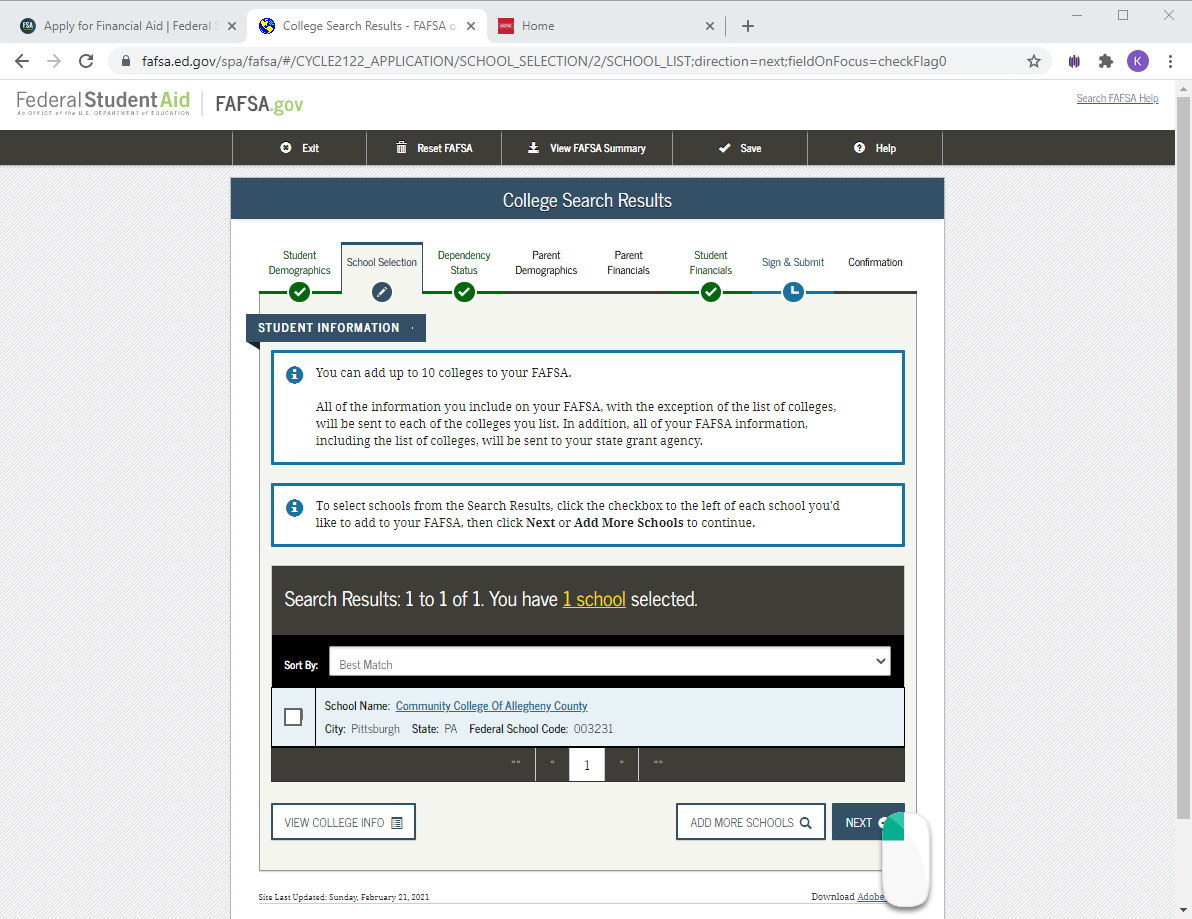1192x919 pixels.
Task: Click Reset FAFSA in the toolbar
Action: [434, 148]
